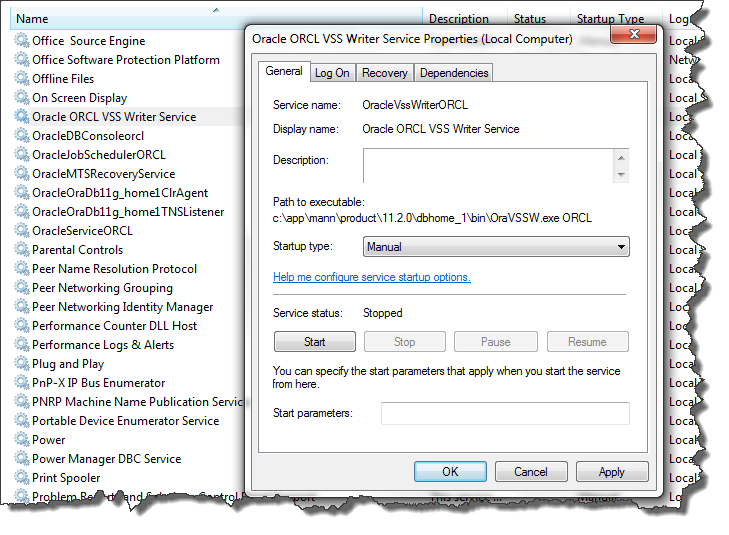Click gear icon for OracleServiceORCL
This screenshot has height=535, width=729.
(22, 231)
